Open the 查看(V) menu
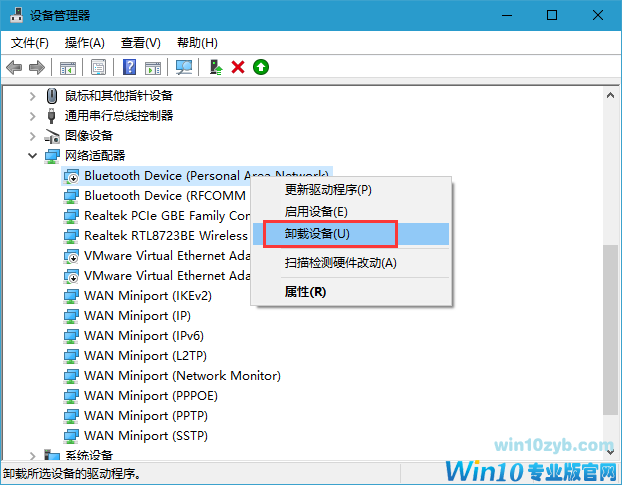Screen dimensions: 622x485 coord(140,43)
